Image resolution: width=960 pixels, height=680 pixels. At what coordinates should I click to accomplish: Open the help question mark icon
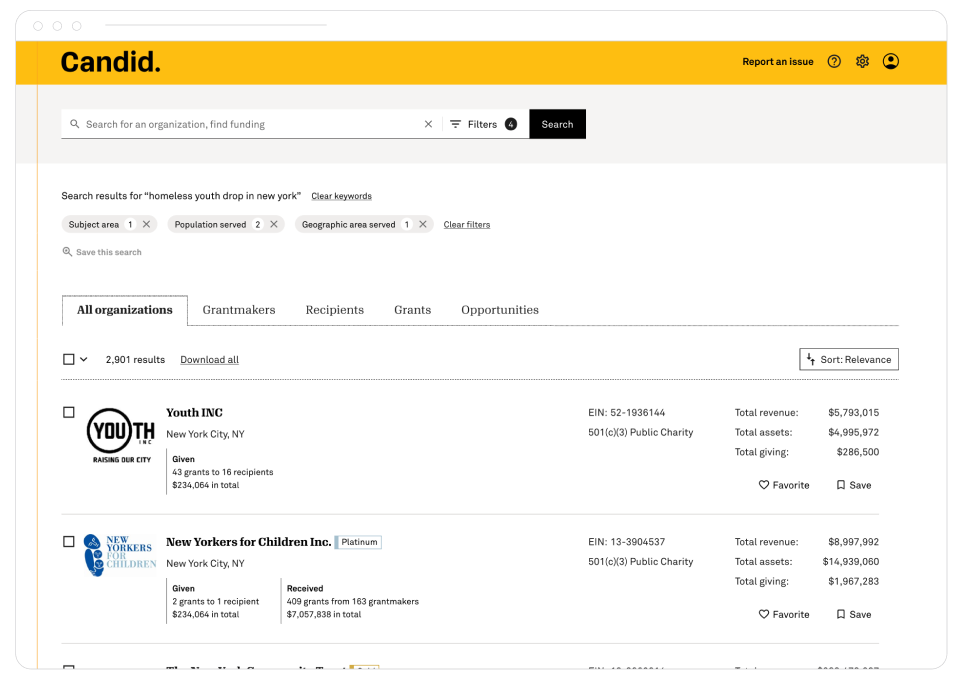point(834,61)
